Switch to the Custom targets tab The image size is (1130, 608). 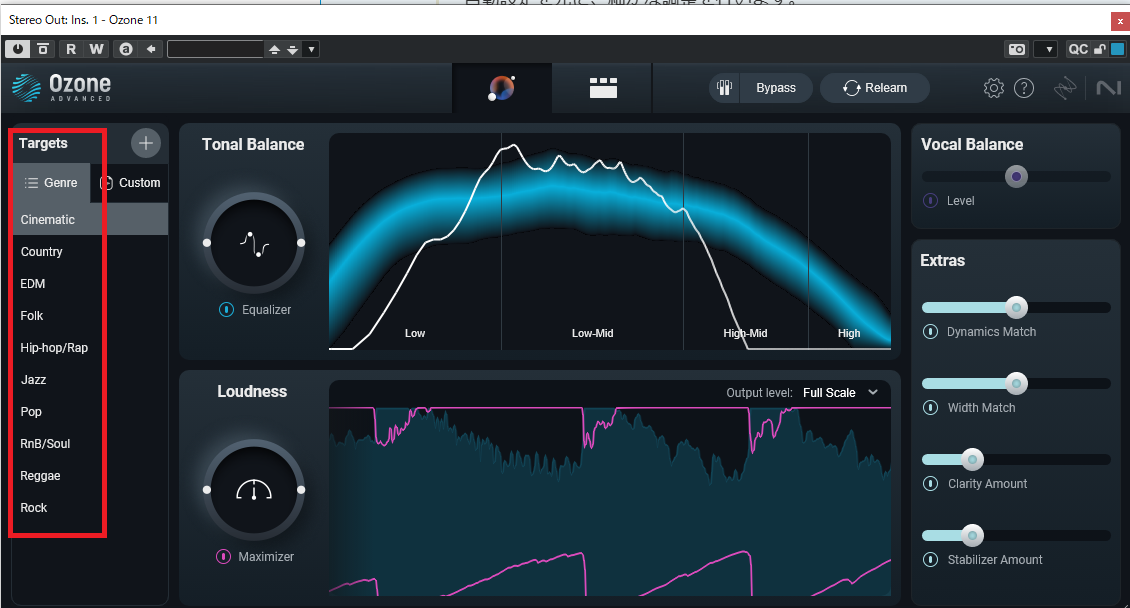coord(130,183)
